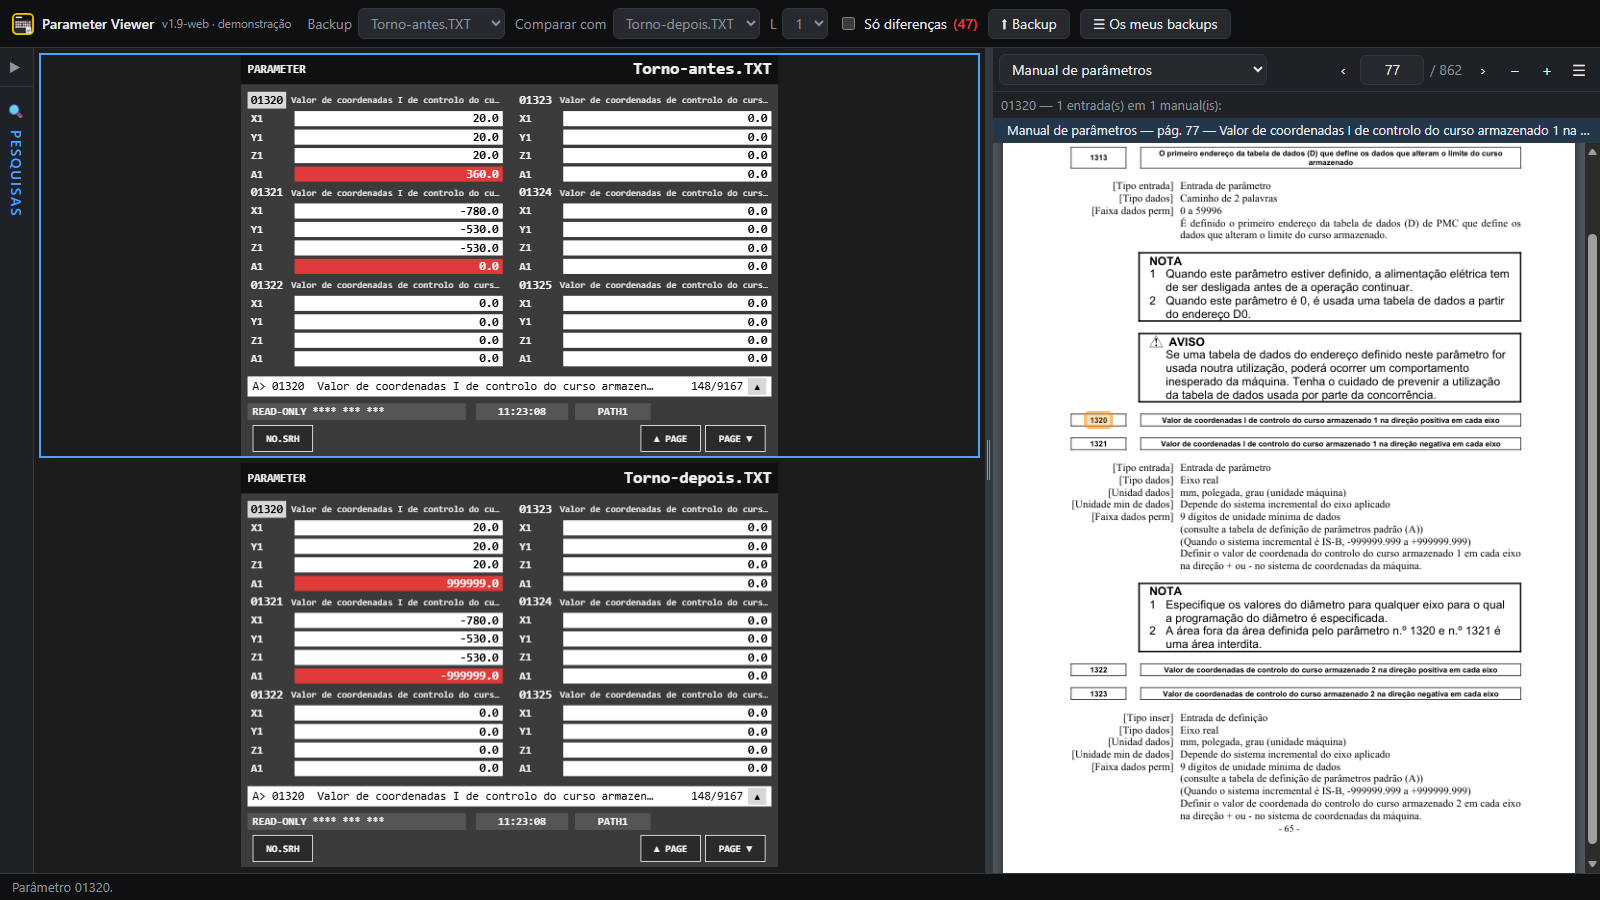Click the Parameter Viewer app logo icon
This screenshot has height=900, width=1600.
[23, 24]
